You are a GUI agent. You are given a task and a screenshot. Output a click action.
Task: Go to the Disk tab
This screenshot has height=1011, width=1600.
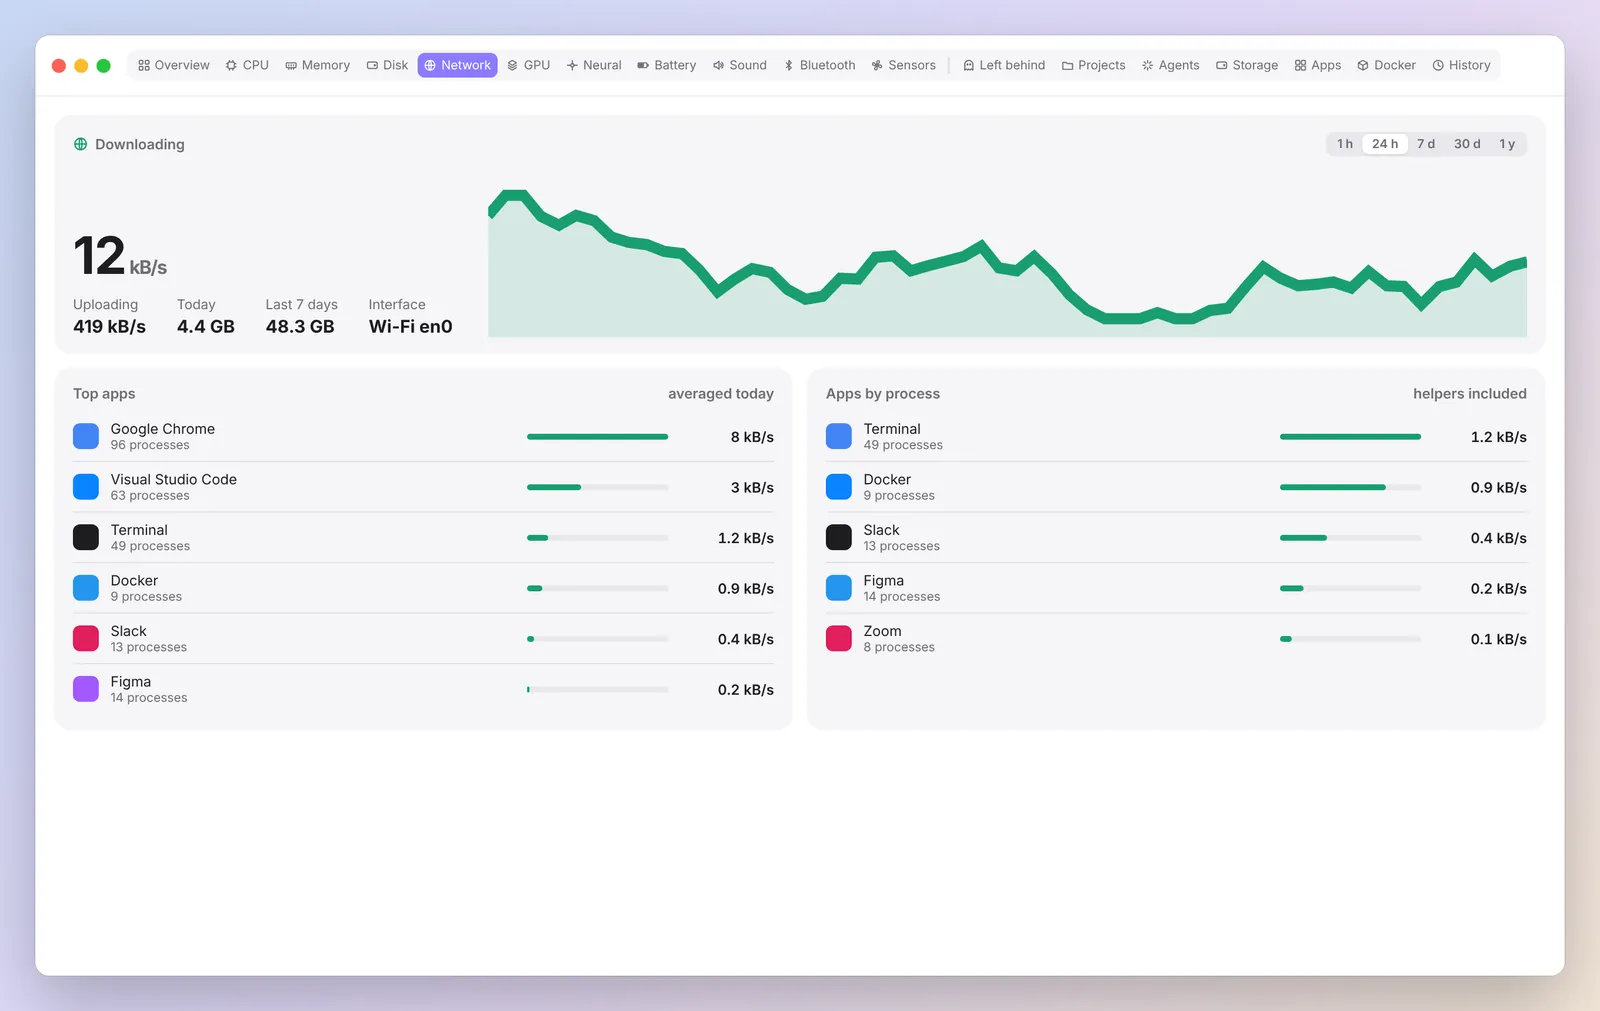pyautogui.click(x=387, y=65)
